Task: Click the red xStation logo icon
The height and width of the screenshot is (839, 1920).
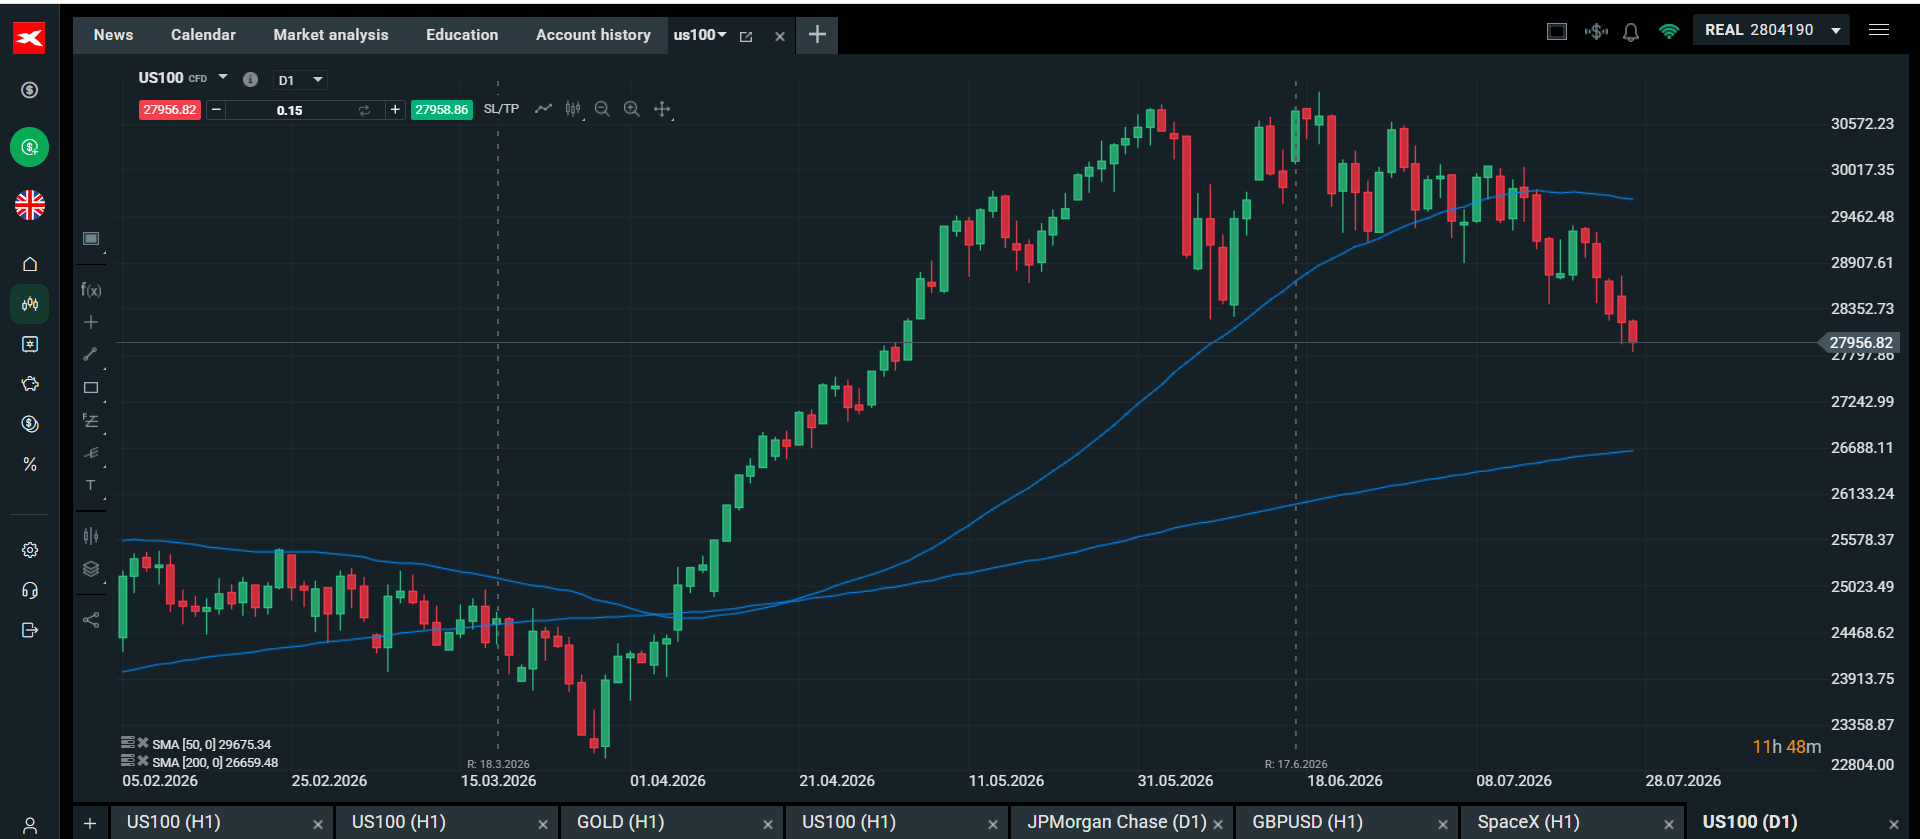Action: pos(29,38)
